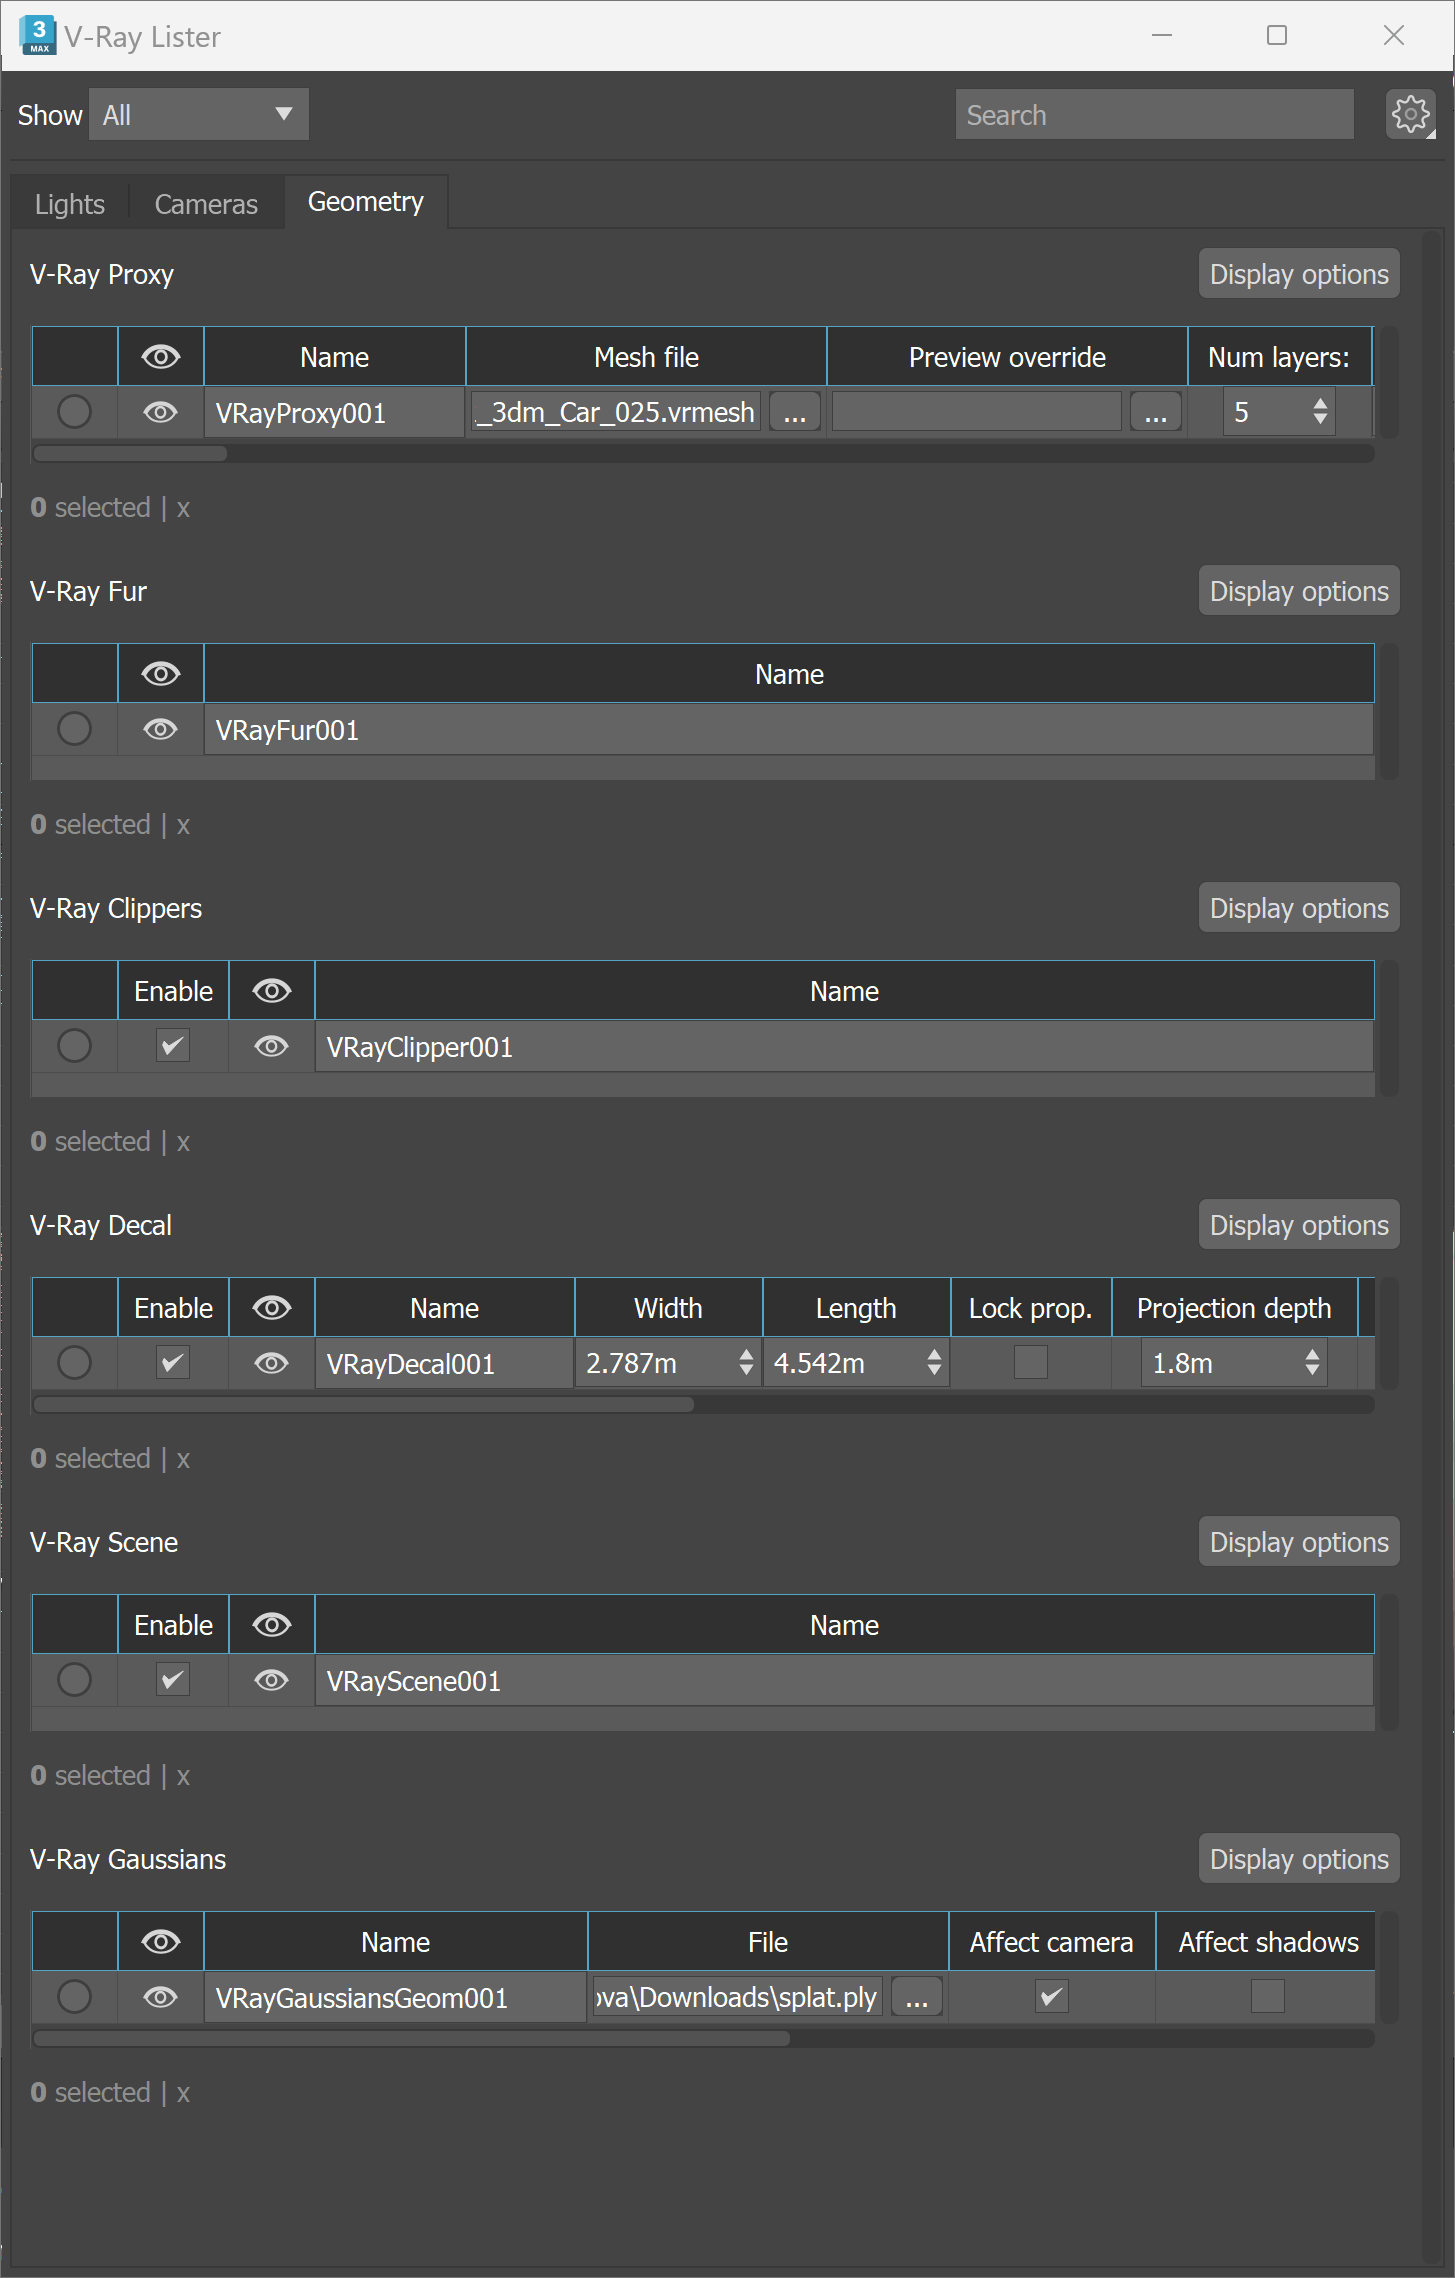Disable the VRayDecal001 enable checkbox
The height and width of the screenshot is (2278, 1455).
[173, 1363]
